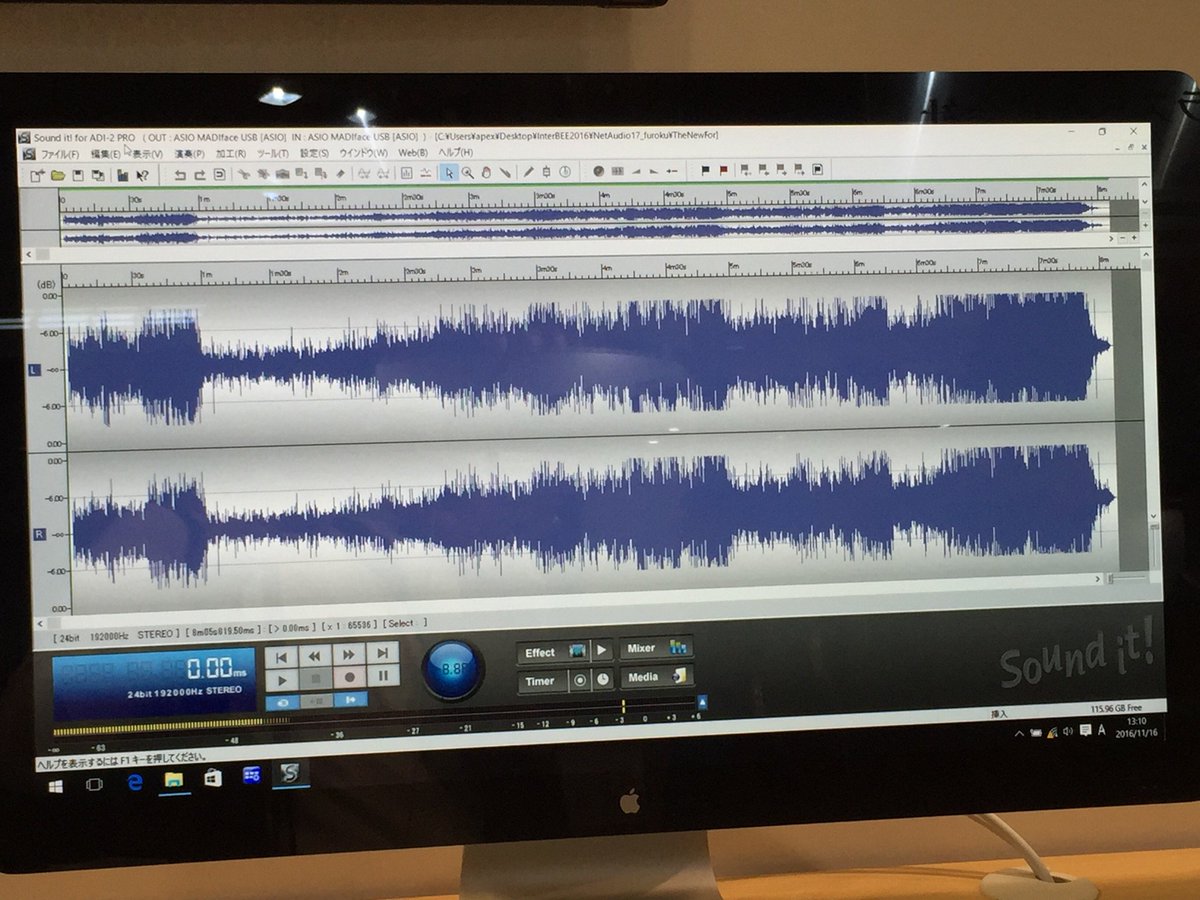This screenshot has width=1200, height=900.
Task: Open the 加工(R) menu
Action: [231, 153]
